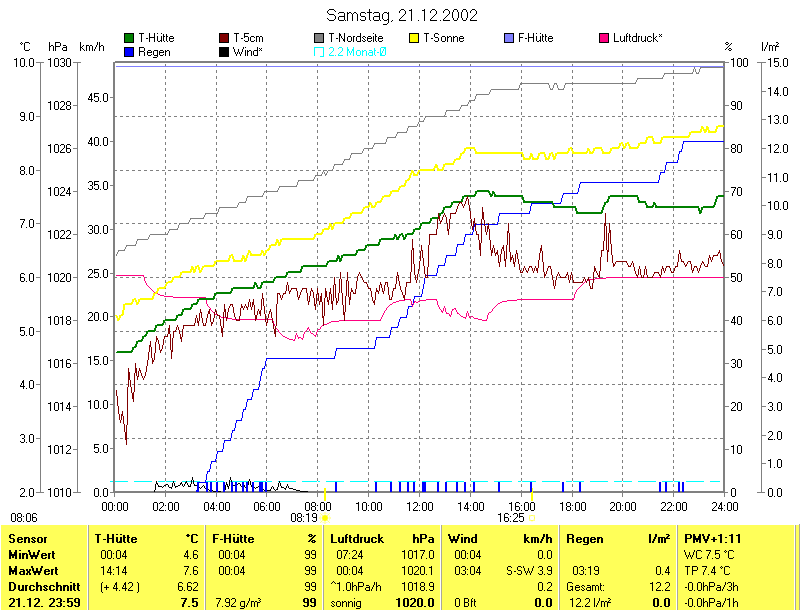
Task: Click the dark red T-5cm legend swatch
Action: [x=224, y=38]
